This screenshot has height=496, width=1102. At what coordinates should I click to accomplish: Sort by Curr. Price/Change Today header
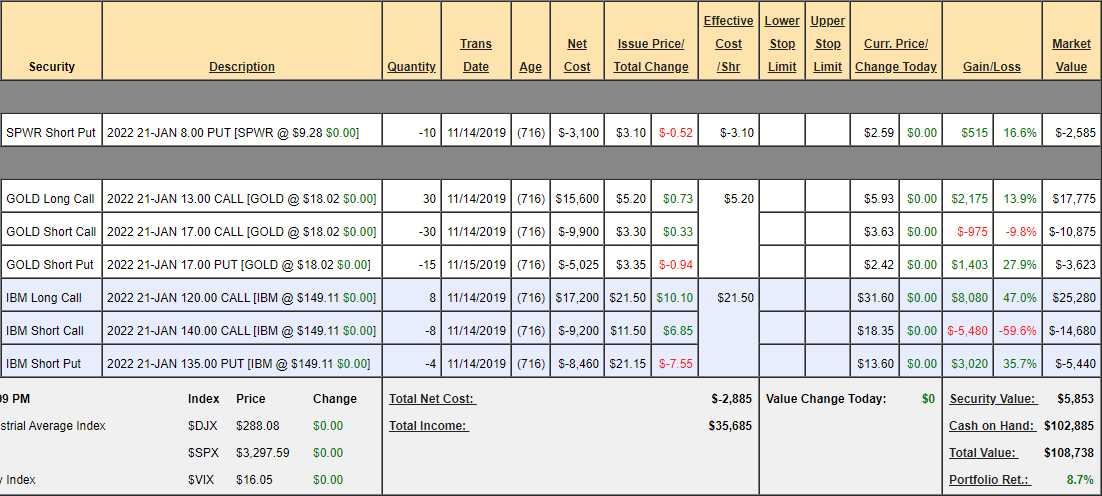coord(895,56)
